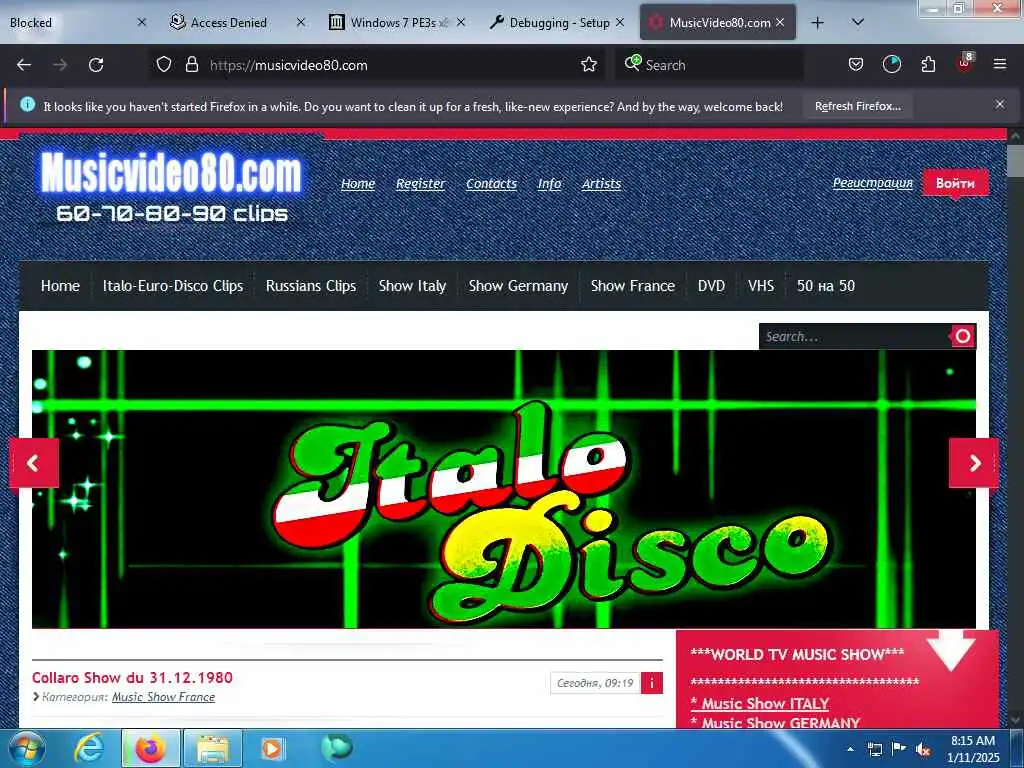This screenshot has width=1024, height=768.
Task: Click the page vertical scrollbar thumb
Action: [1015, 160]
